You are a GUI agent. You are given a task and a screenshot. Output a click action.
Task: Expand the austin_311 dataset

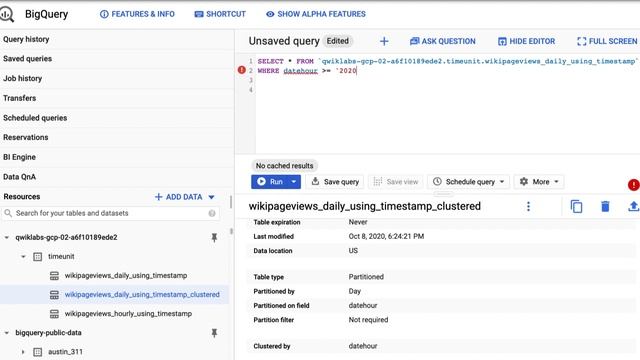23,352
